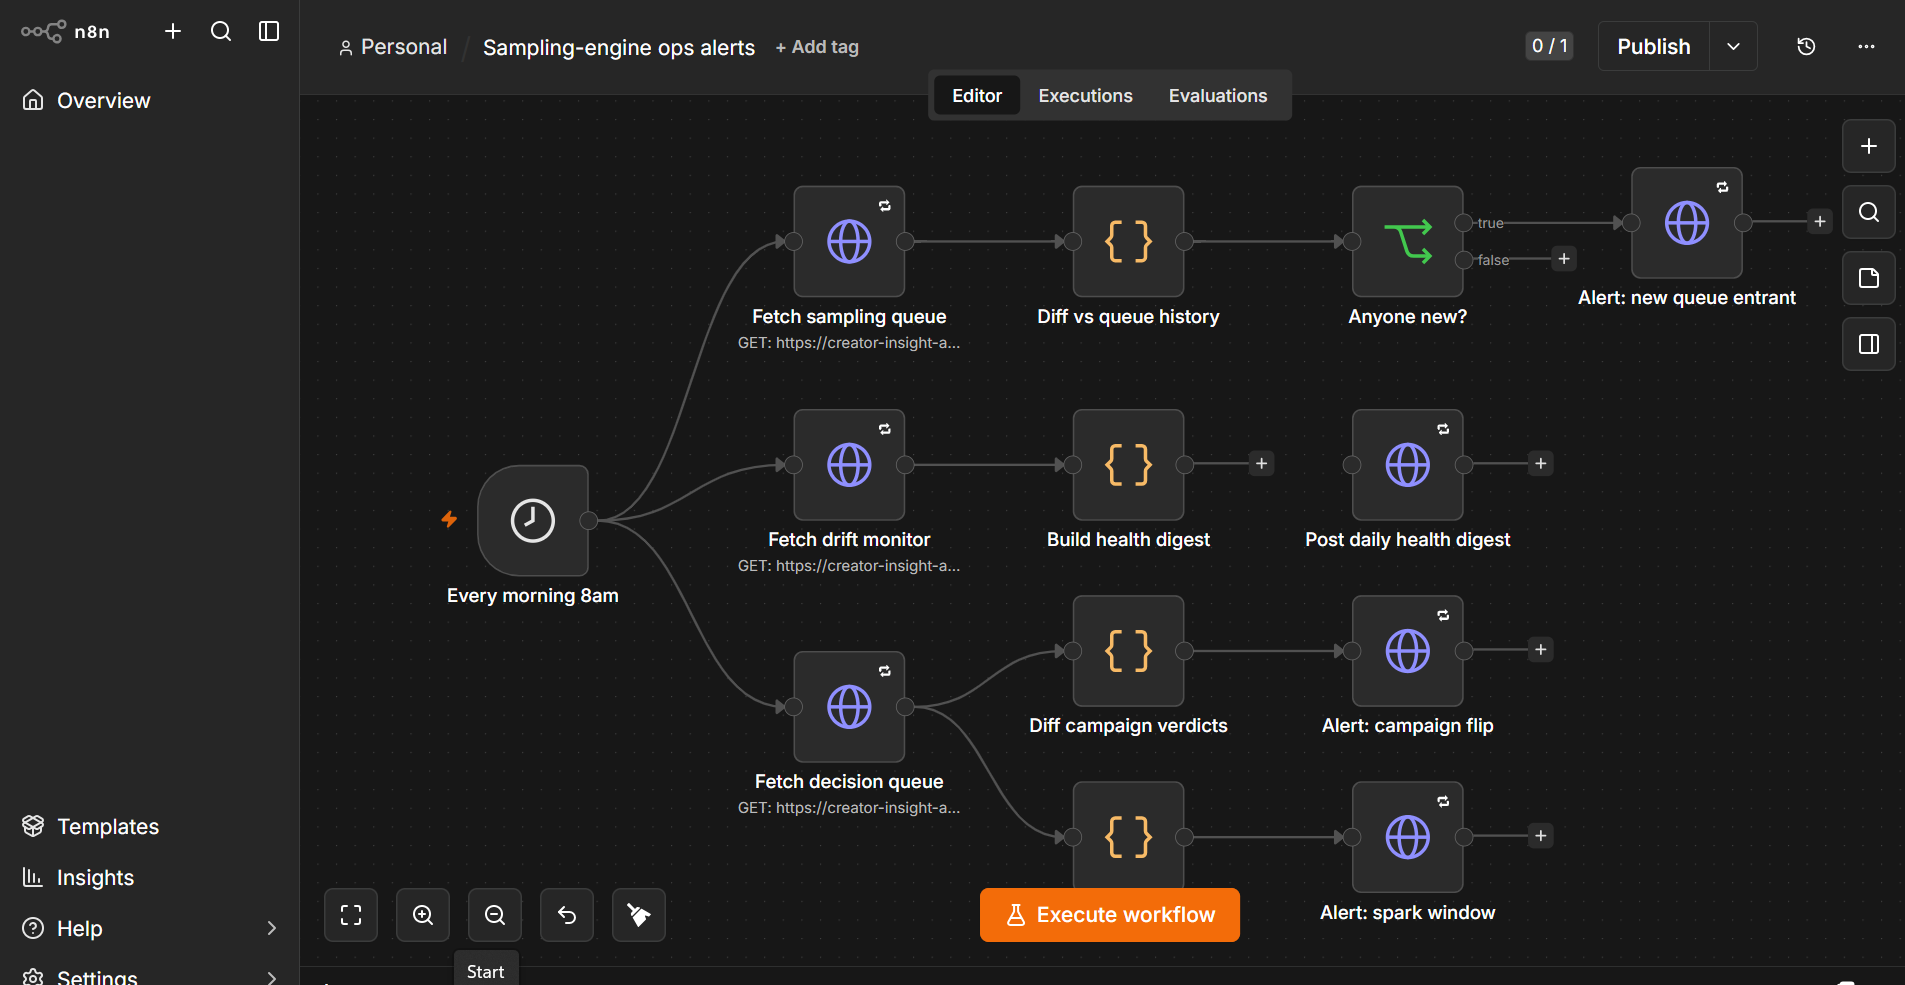
Task: Open the Every morning 8am schedule trigger node
Action: [533, 520]
